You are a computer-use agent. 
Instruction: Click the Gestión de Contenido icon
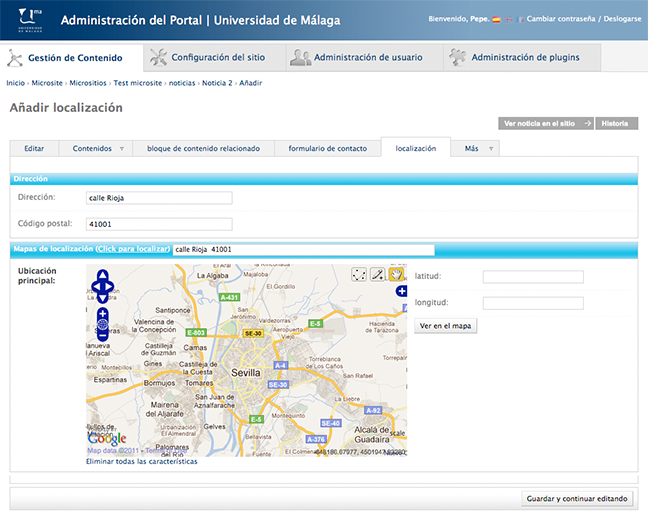click(x=14, y=58)
